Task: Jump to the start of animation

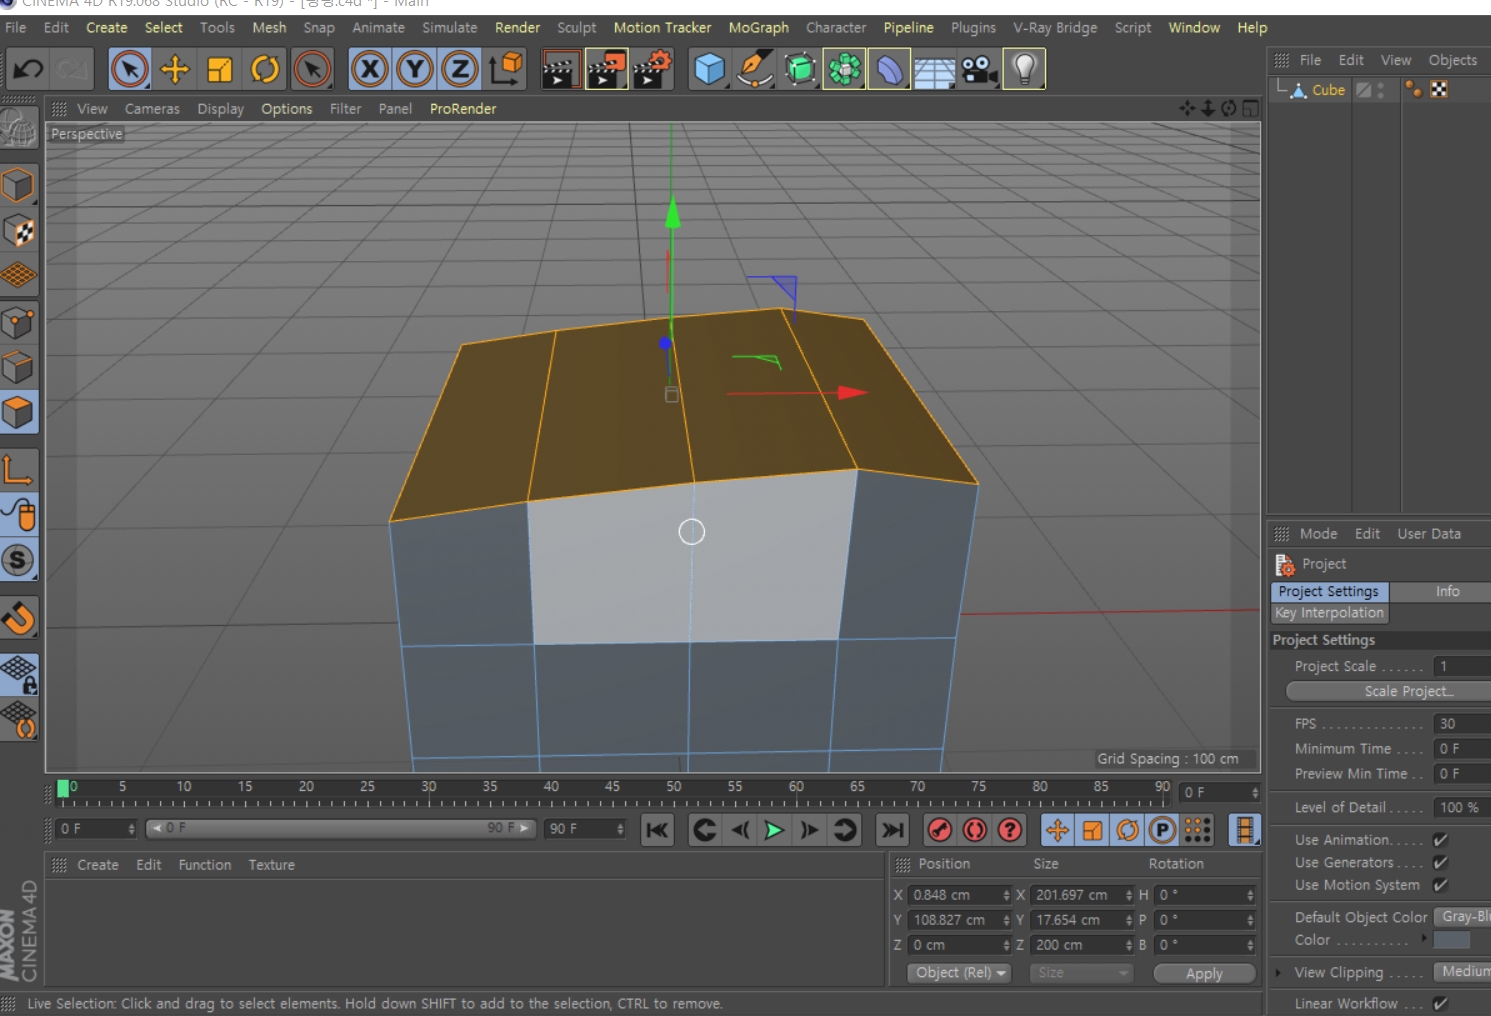Action: coord(657,830)
